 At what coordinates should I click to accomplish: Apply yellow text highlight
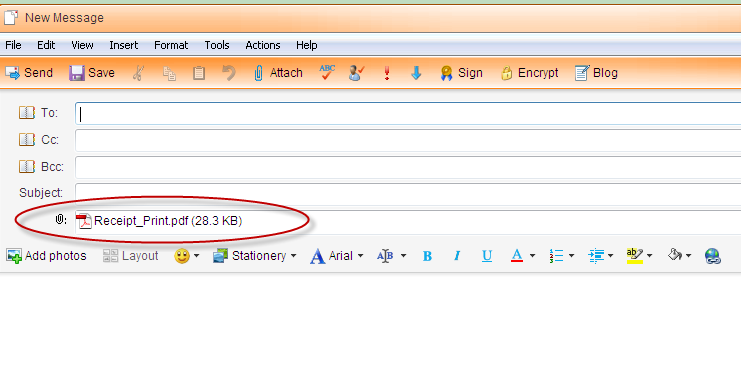tap(635, 256)
